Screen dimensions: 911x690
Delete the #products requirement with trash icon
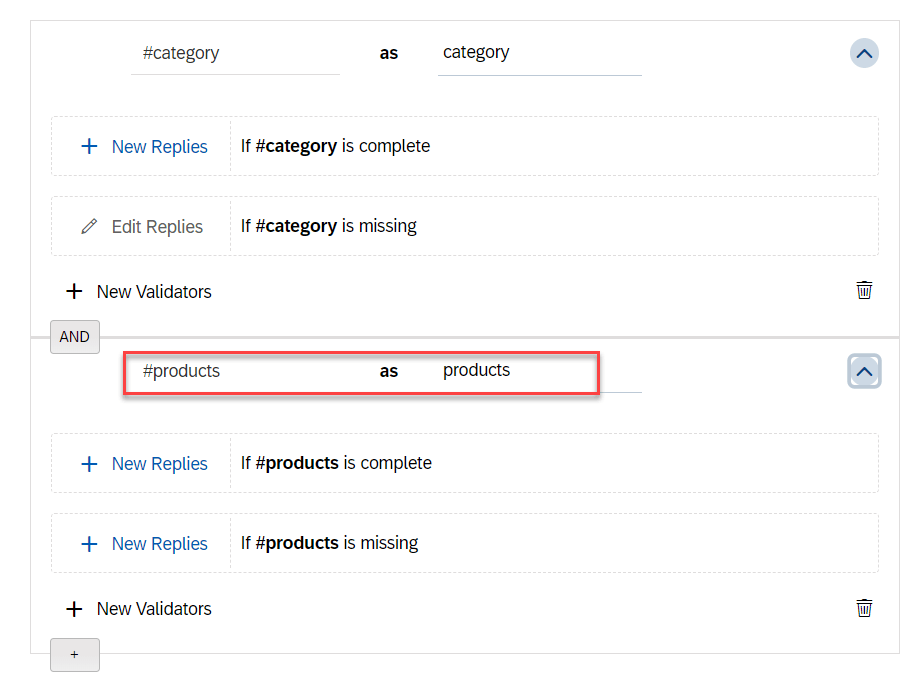864,608
